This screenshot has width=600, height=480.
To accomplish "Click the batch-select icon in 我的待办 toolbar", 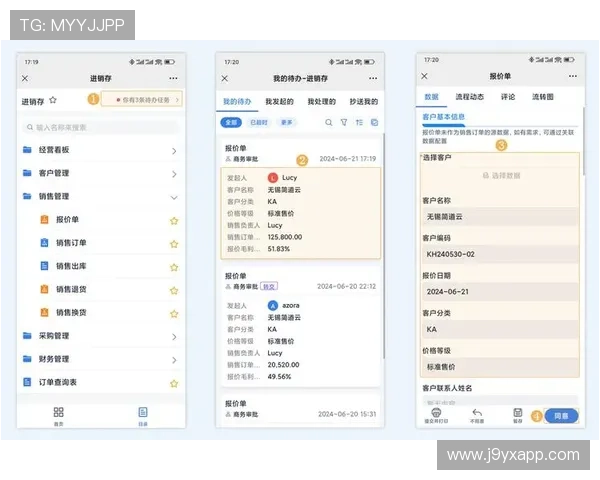I will pos(374,122).
